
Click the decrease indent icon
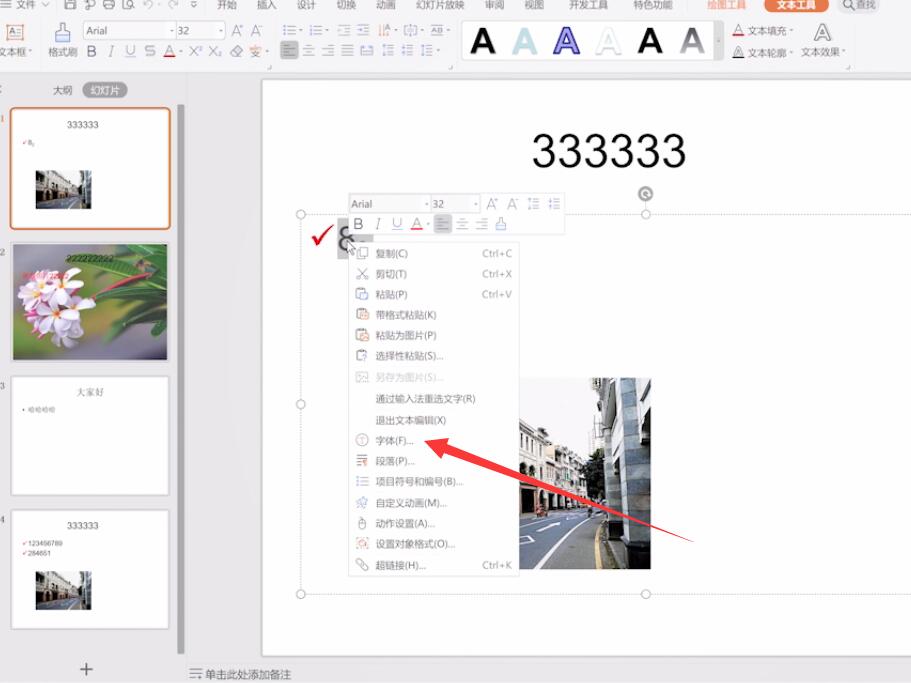(344, 30)
